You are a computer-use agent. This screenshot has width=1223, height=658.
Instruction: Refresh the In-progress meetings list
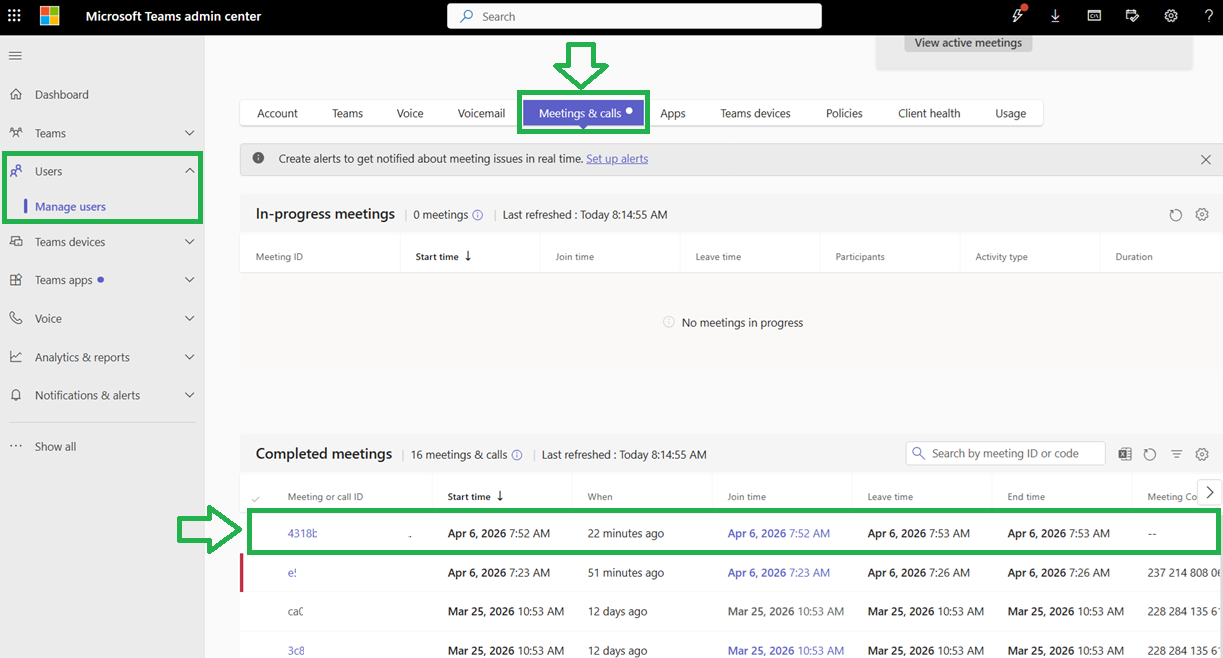pyautogui.click(x=1176, y=215)
